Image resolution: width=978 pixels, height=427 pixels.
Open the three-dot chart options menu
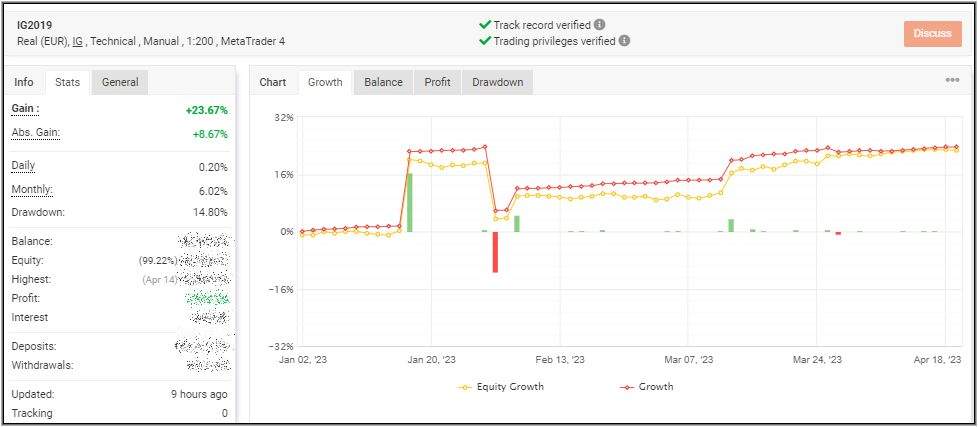point(952,81)
